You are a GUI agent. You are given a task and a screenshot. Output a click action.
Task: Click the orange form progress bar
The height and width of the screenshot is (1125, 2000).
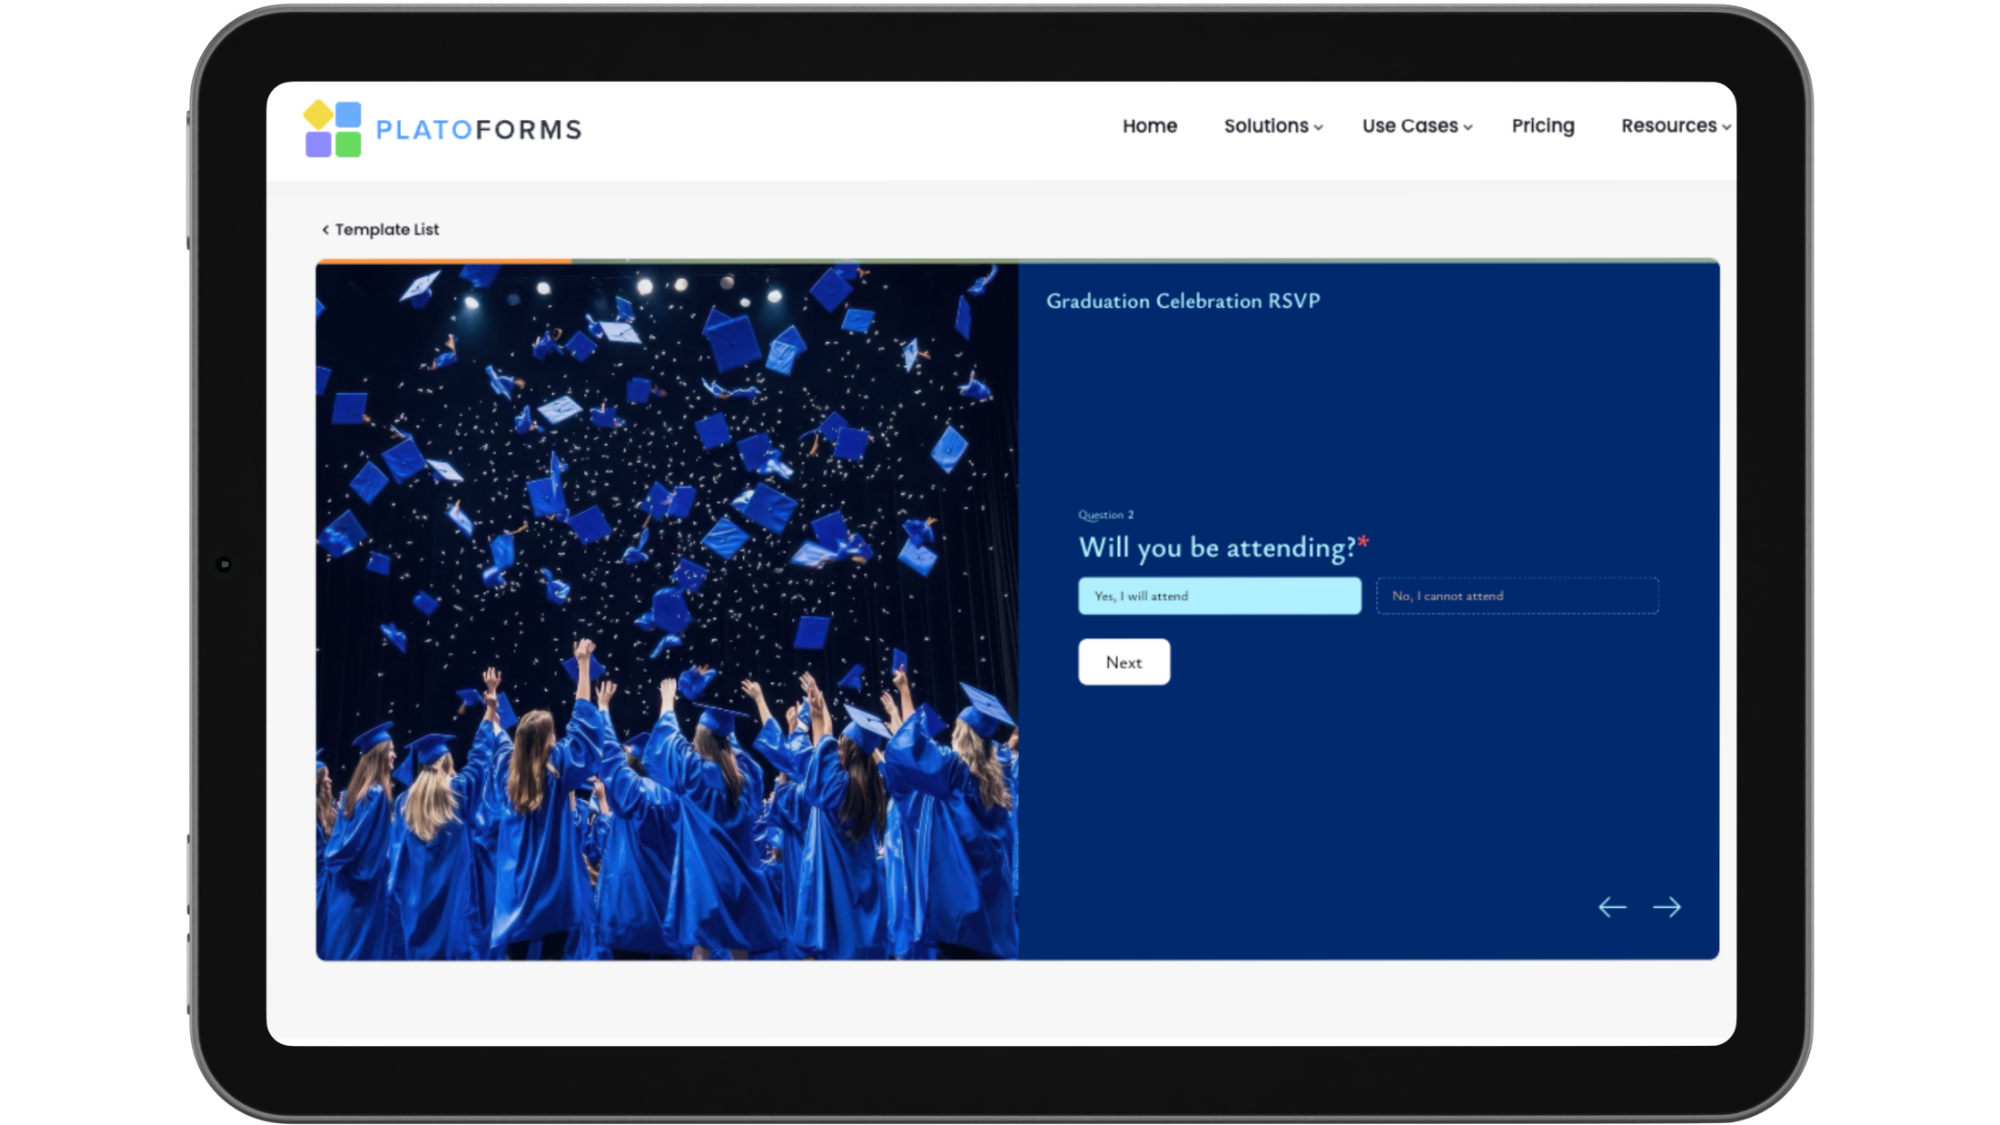pos(444,261)
